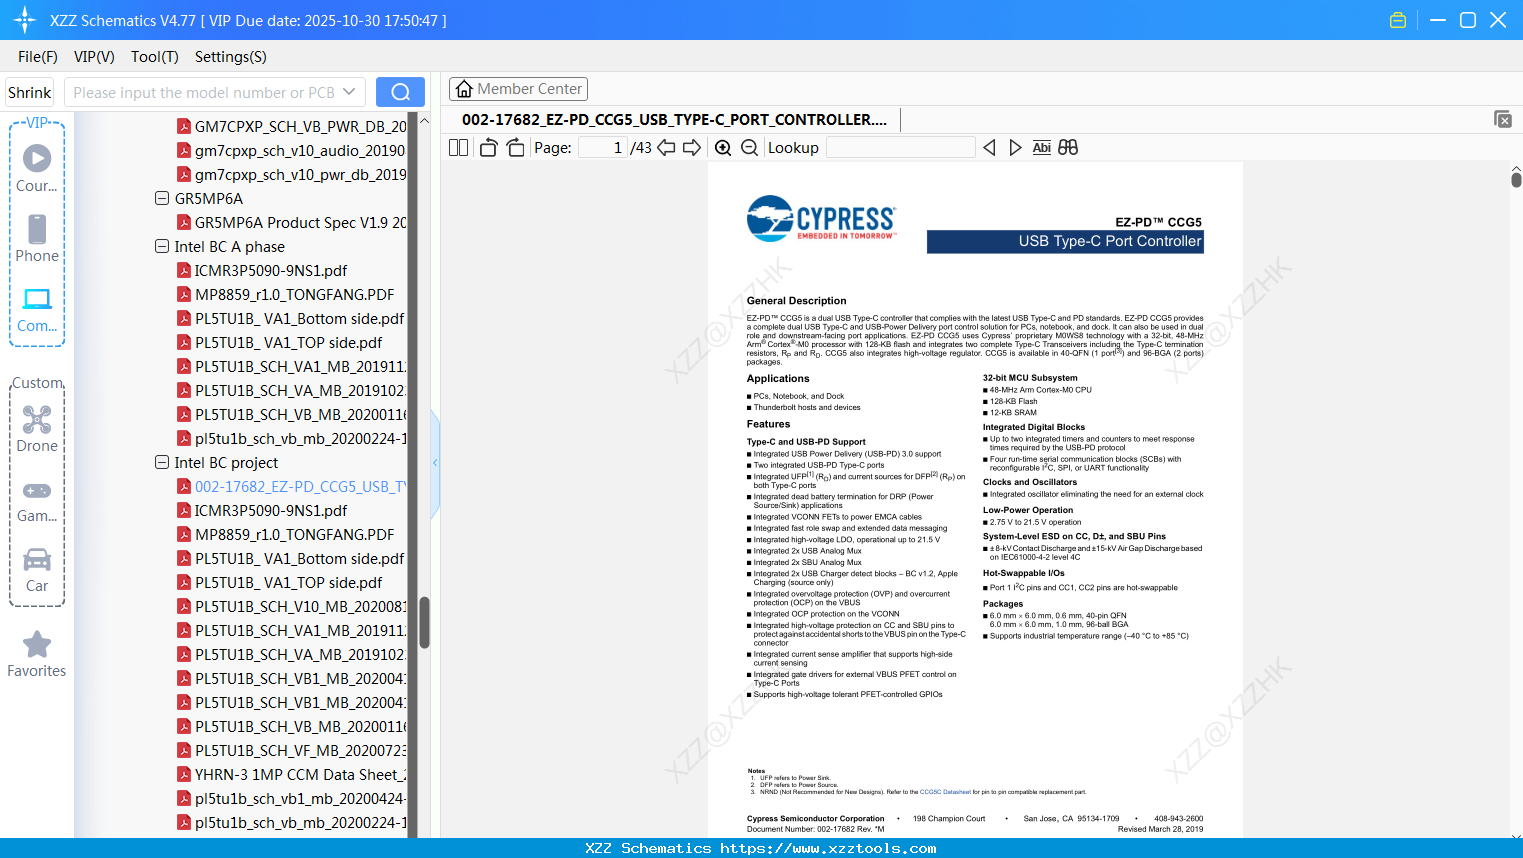Click the Lookup text field
The width and height of the screenshot is (1523, 858).
click(901, 148)
